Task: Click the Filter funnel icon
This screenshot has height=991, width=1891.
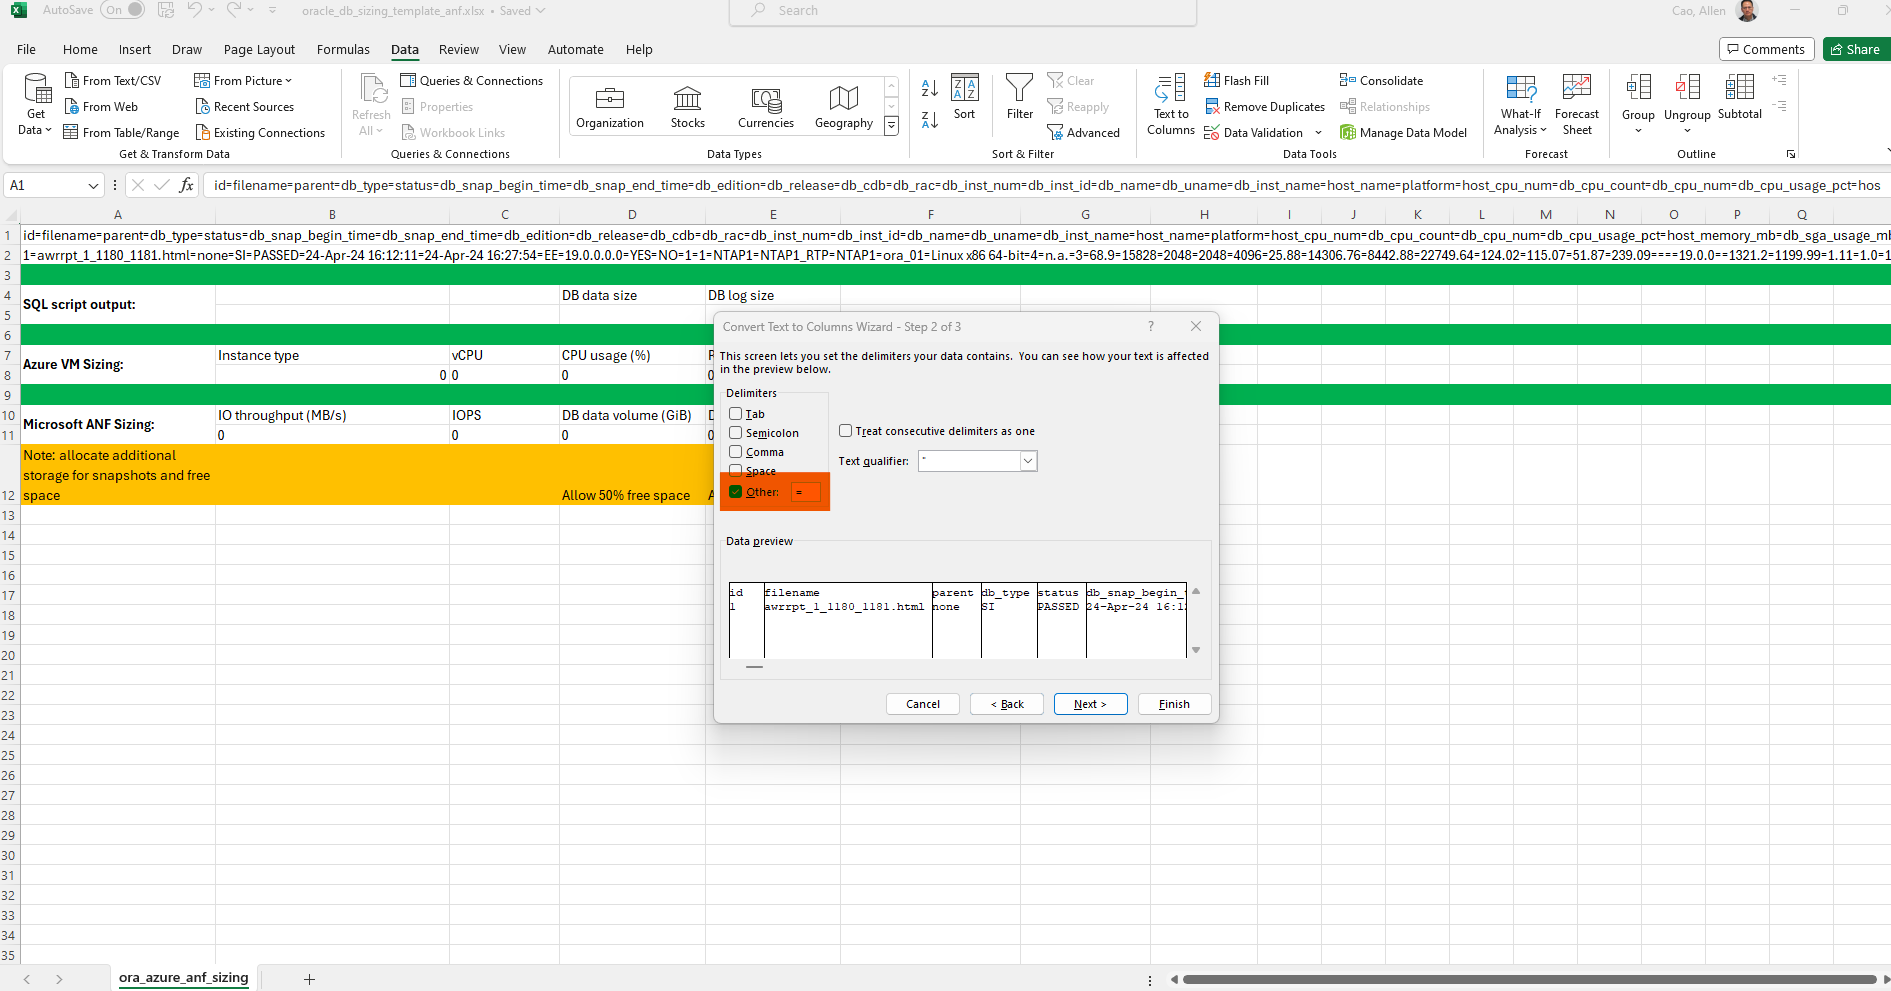Action: (x=1019, y=89)
